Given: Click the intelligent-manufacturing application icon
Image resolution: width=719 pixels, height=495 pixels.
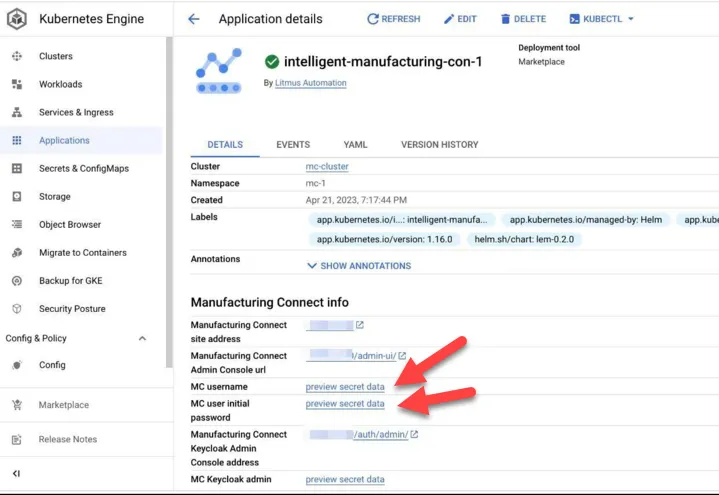Looking at the screenshot, I should click(219, 70).
